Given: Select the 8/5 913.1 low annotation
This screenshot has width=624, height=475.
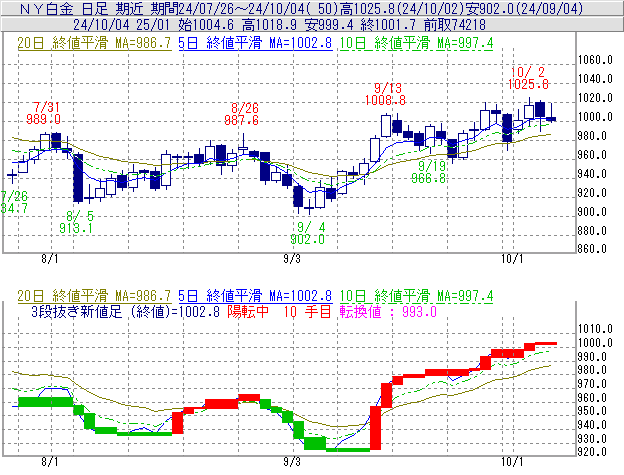Looking at the screenshot, I should pos(76,222).
